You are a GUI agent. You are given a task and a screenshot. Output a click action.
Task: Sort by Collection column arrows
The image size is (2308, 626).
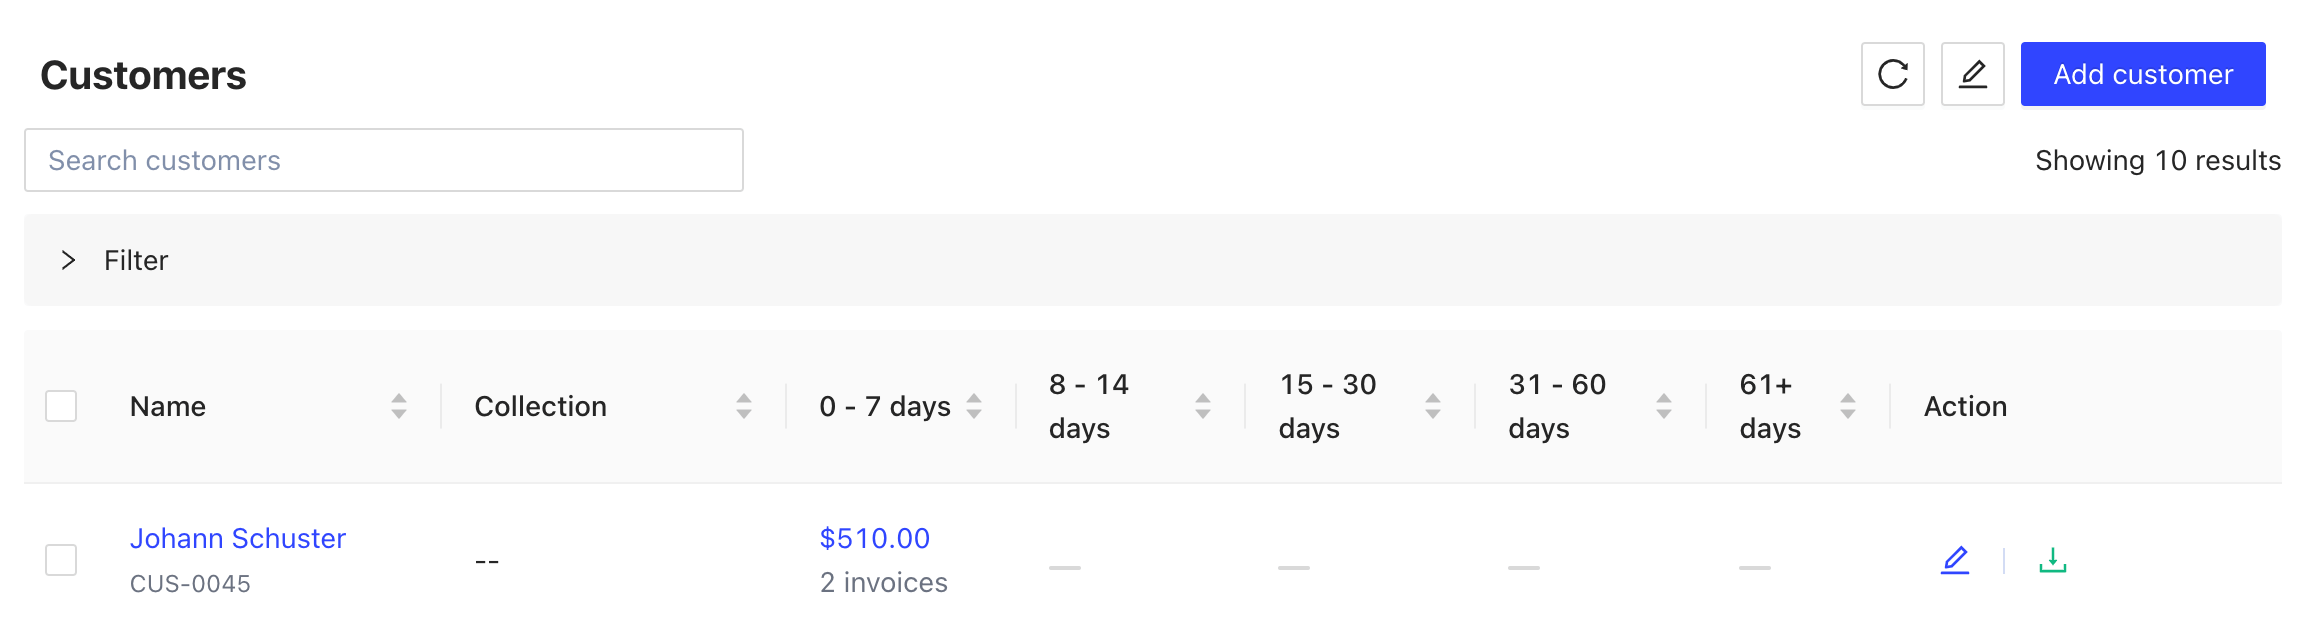743,406
